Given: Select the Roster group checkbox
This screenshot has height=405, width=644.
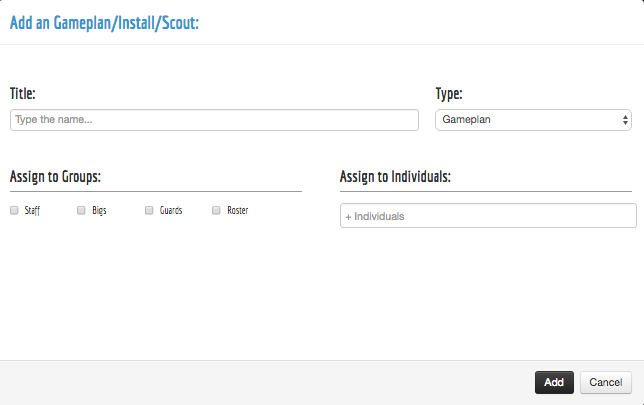Looking at the screenshot, I should [x=216, y=211].
